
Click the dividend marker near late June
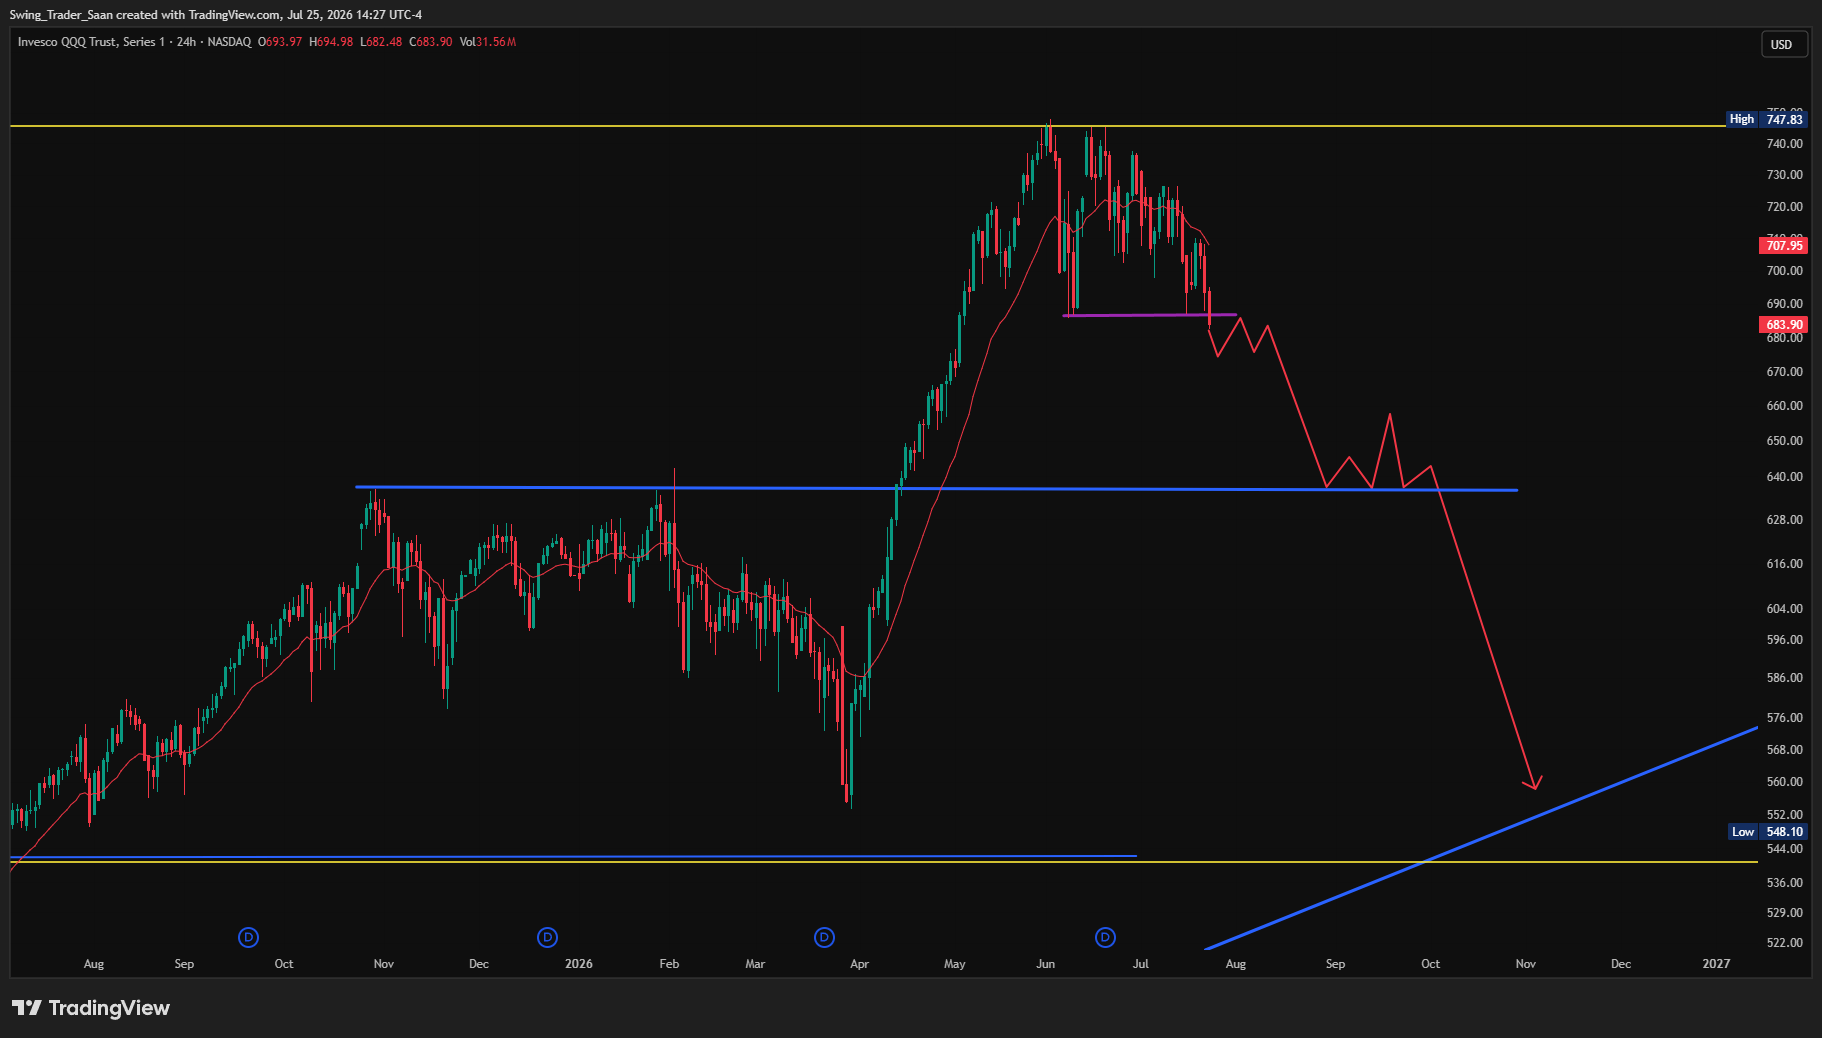[x=1105, y=937]
